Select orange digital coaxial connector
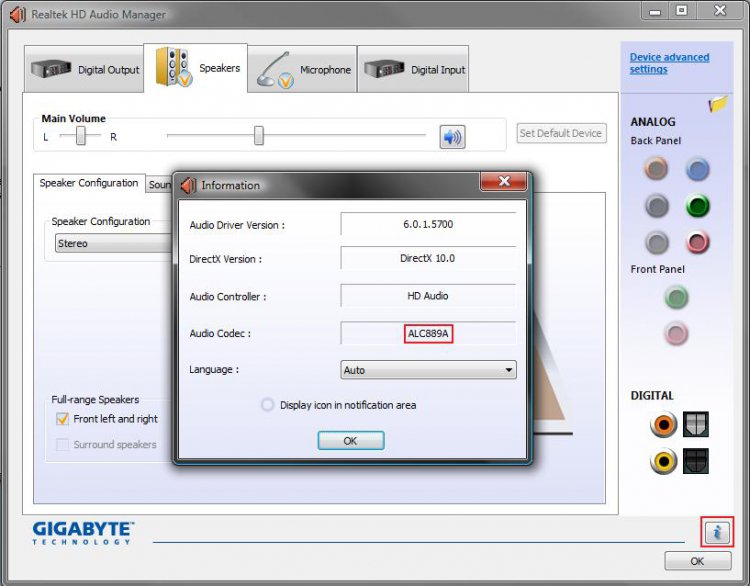The width and height of the screenshot is (750, 586). 663,424
